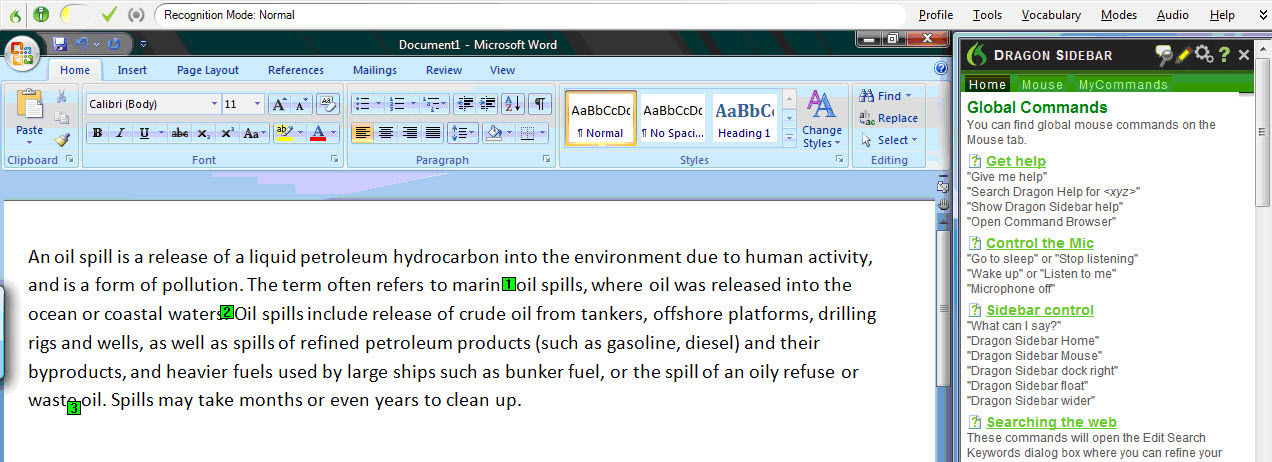Toggle Italic formatting in the Font group

pos(121,133)
